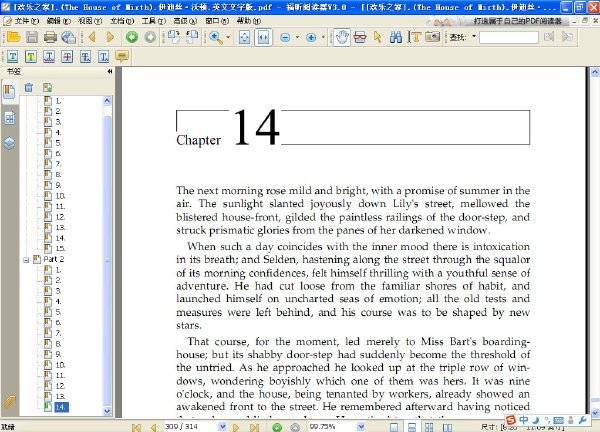The height and width of the screenshot is (432, 600).
Task: Open search with the binoculars icon
Action: (x=396, y=37)
